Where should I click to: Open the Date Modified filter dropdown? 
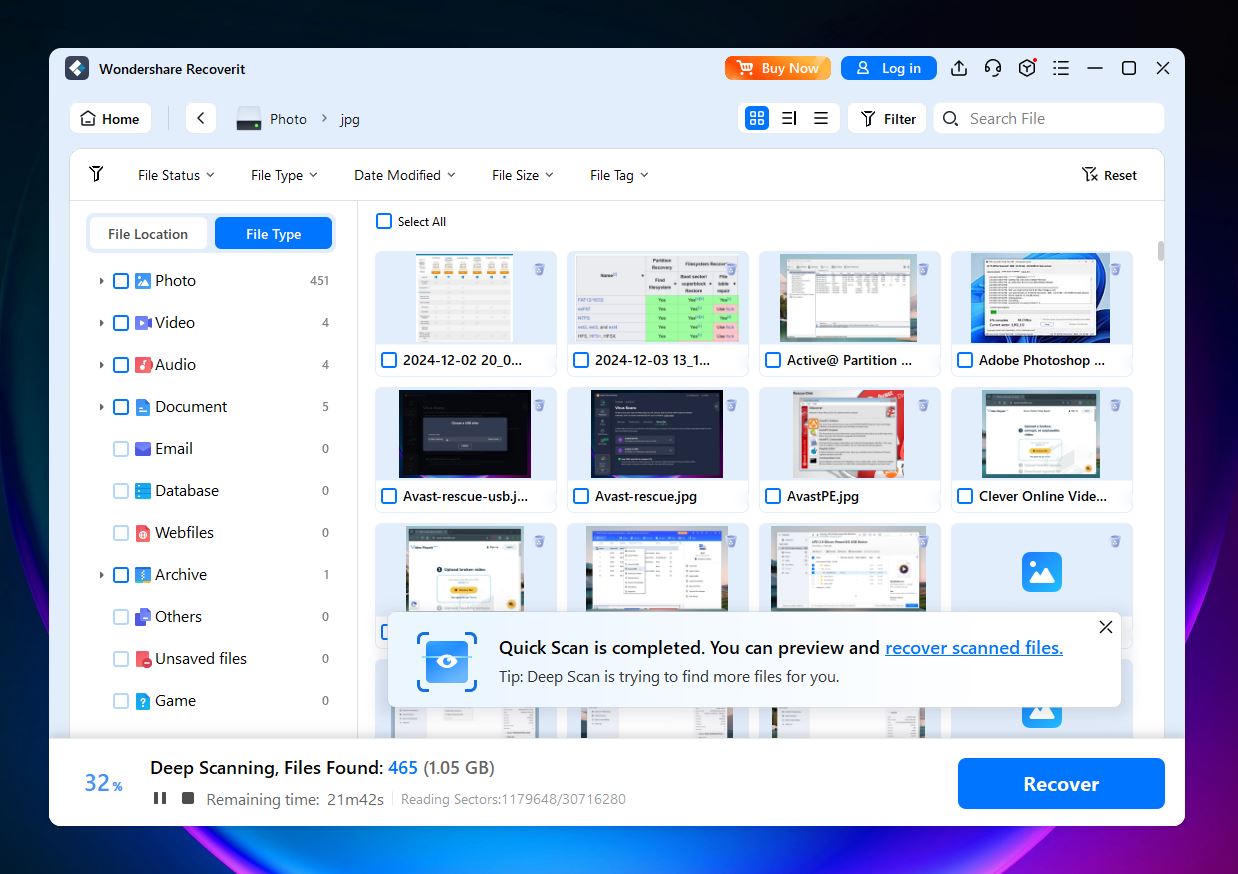click(405, 175)
